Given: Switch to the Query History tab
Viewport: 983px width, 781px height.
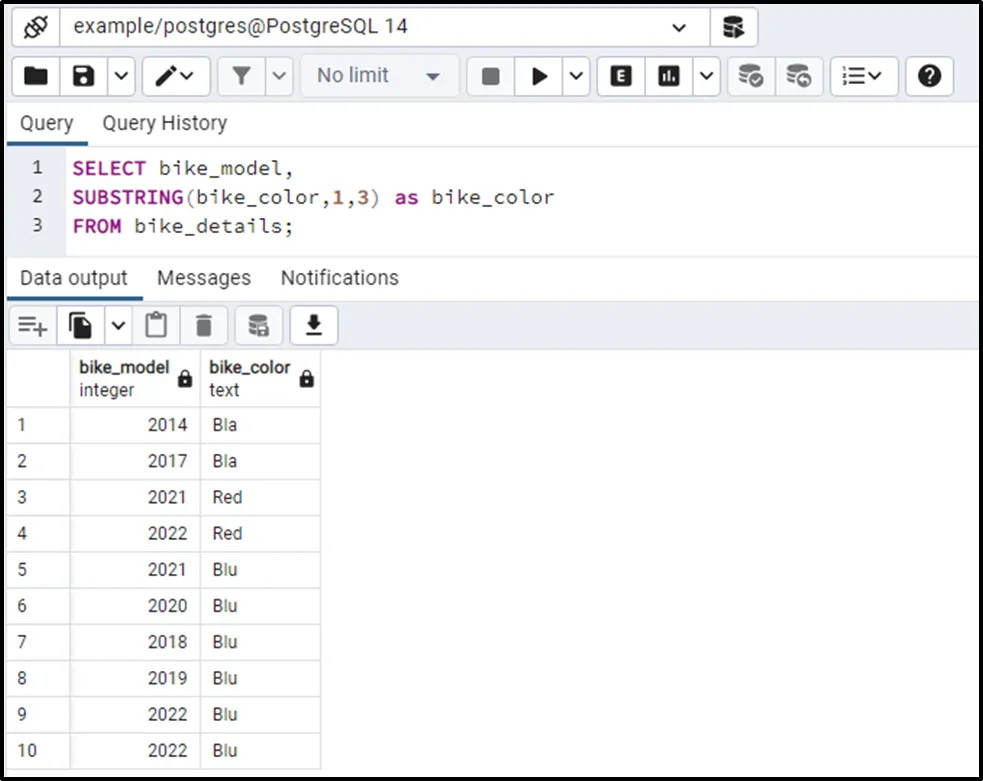Looking at the screenshot, I should 164,123.
